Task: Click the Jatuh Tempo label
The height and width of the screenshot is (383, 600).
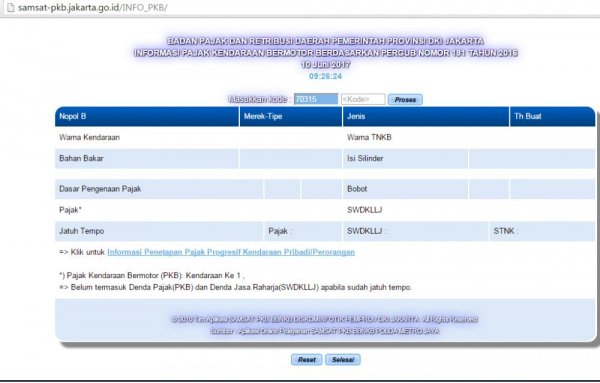Action: [x=82, y=231]
